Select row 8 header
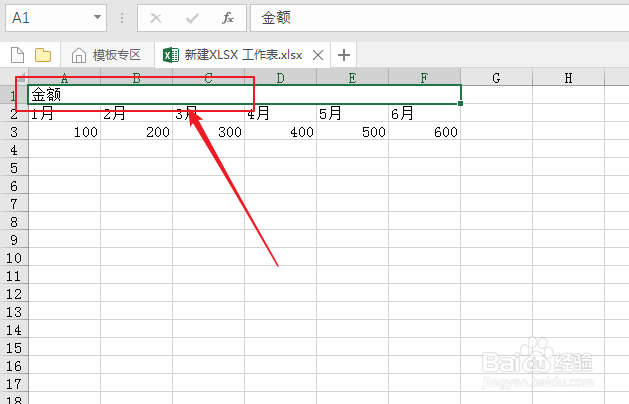Screen dimensions: 629x404 click(x=14, y=222)
